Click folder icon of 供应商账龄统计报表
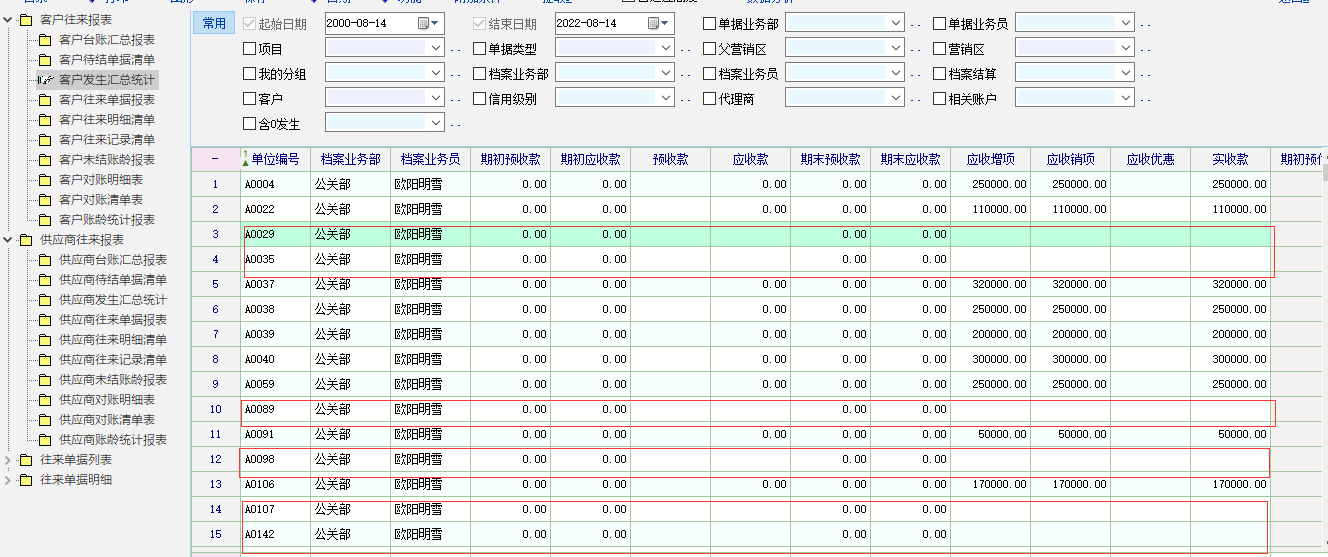Screen dimensions: 1328x557 pyautogui.click(x=45, y=440)
